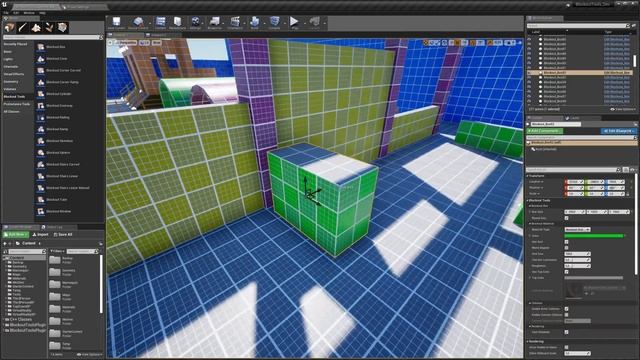Toggle the first checkbox in the Collision section

click(x=566, y=309)
